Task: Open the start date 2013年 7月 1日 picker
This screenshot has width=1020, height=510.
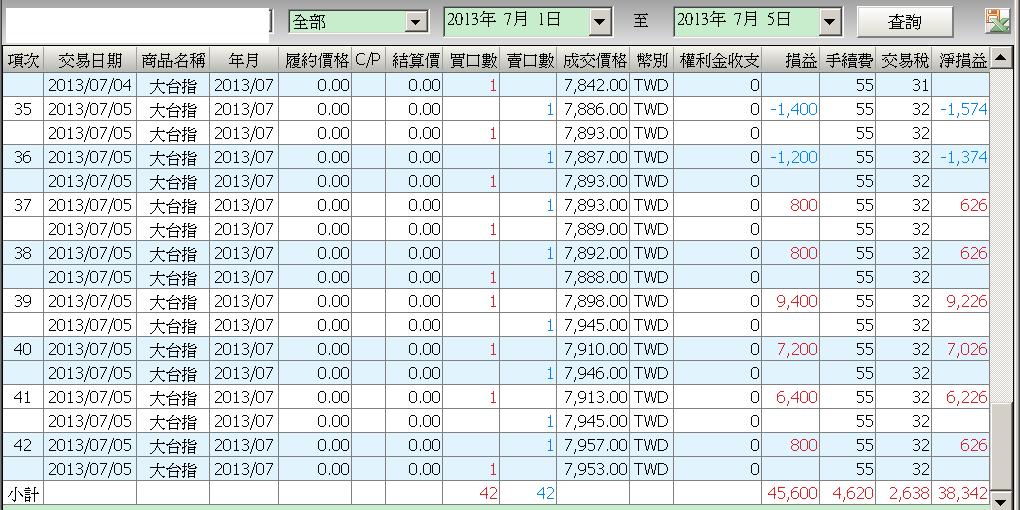Action: point(599,23)
